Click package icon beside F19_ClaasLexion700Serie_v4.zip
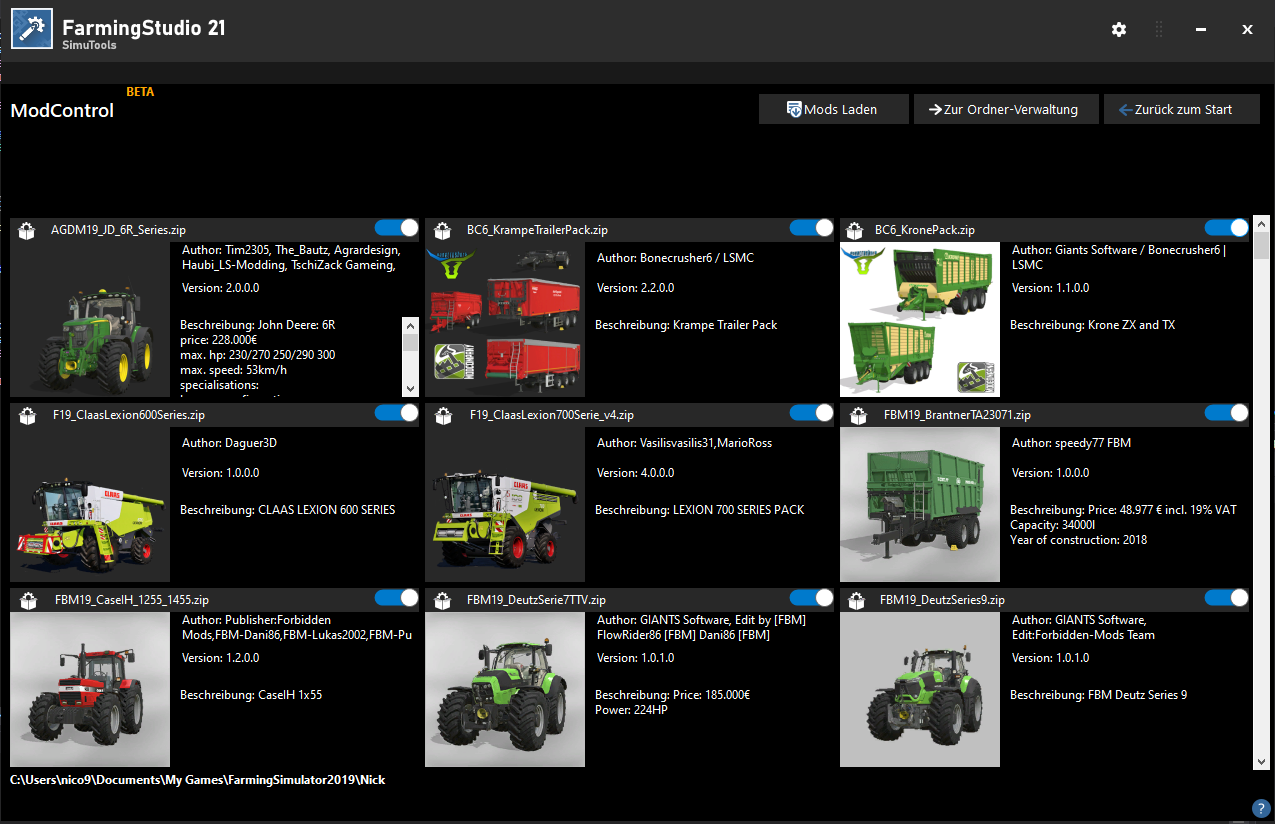 (442, 415)
